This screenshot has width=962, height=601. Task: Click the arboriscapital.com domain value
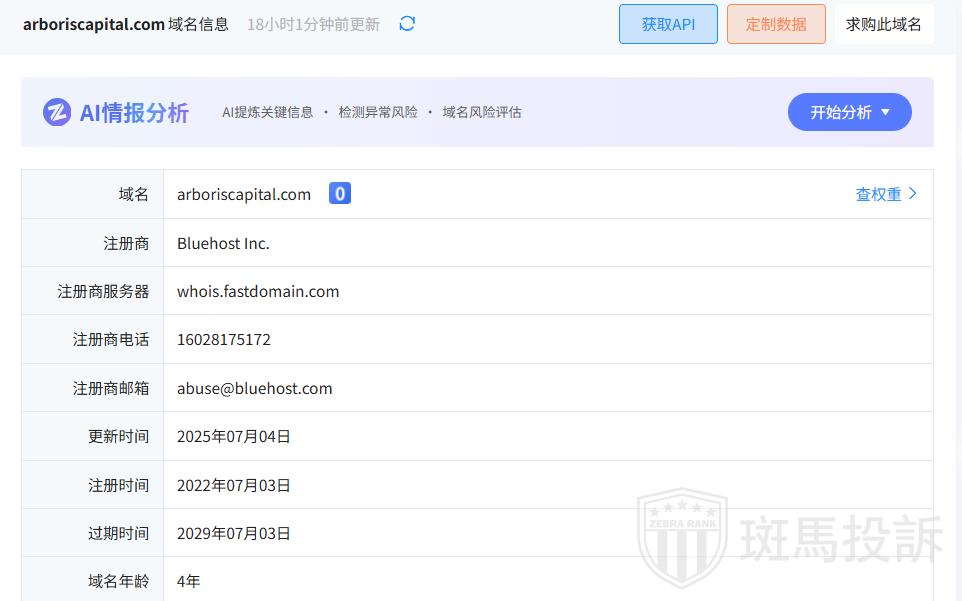[244, 194]
